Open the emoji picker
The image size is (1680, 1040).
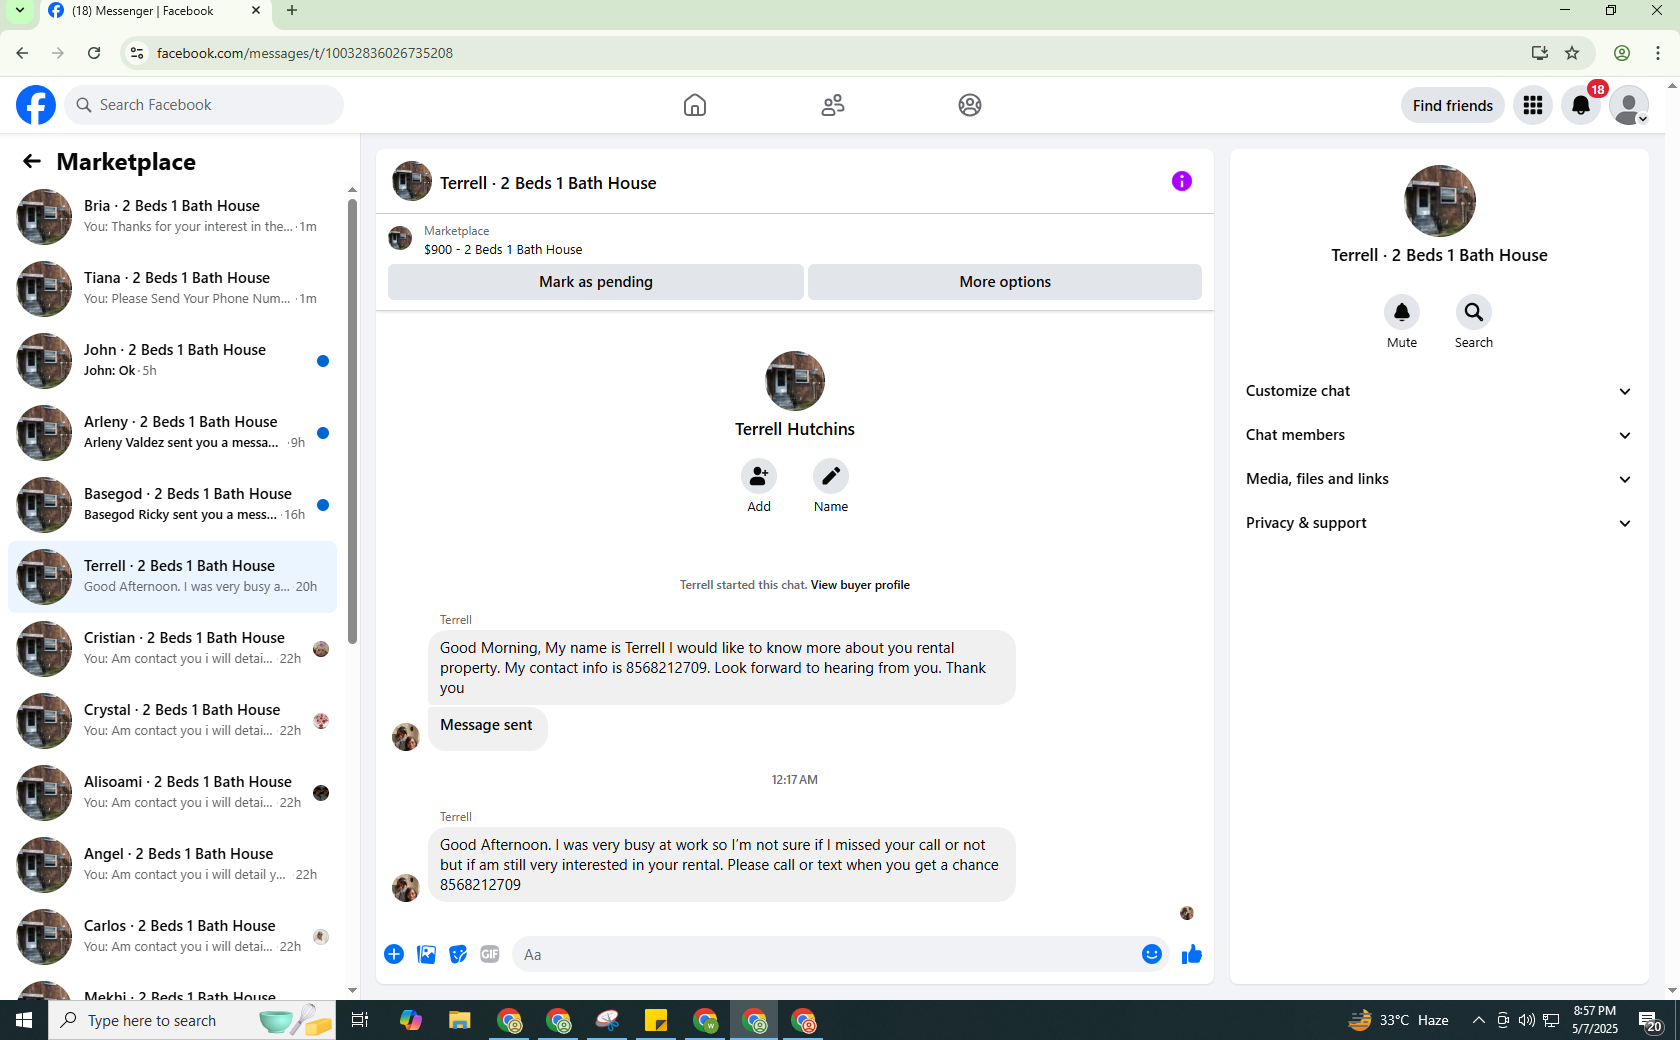(1152, 954)
